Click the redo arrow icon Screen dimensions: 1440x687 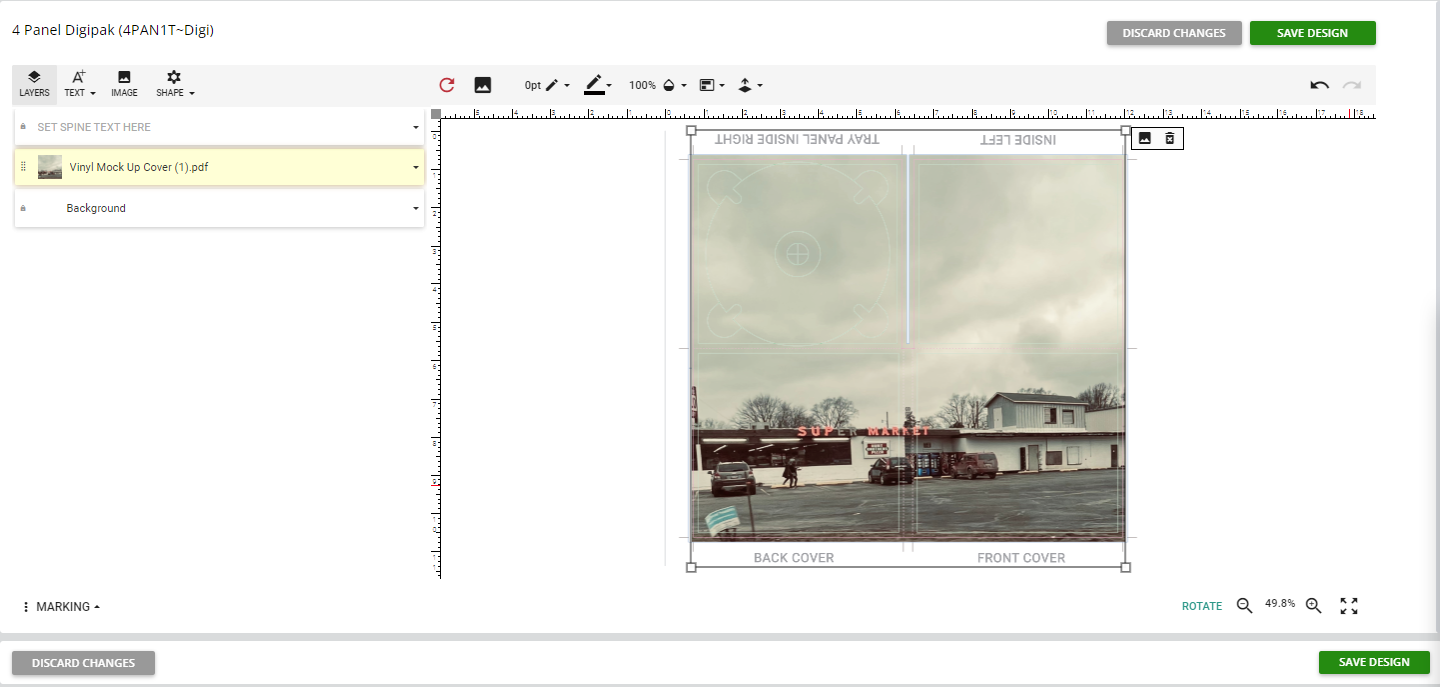[x=1352, y=85]
